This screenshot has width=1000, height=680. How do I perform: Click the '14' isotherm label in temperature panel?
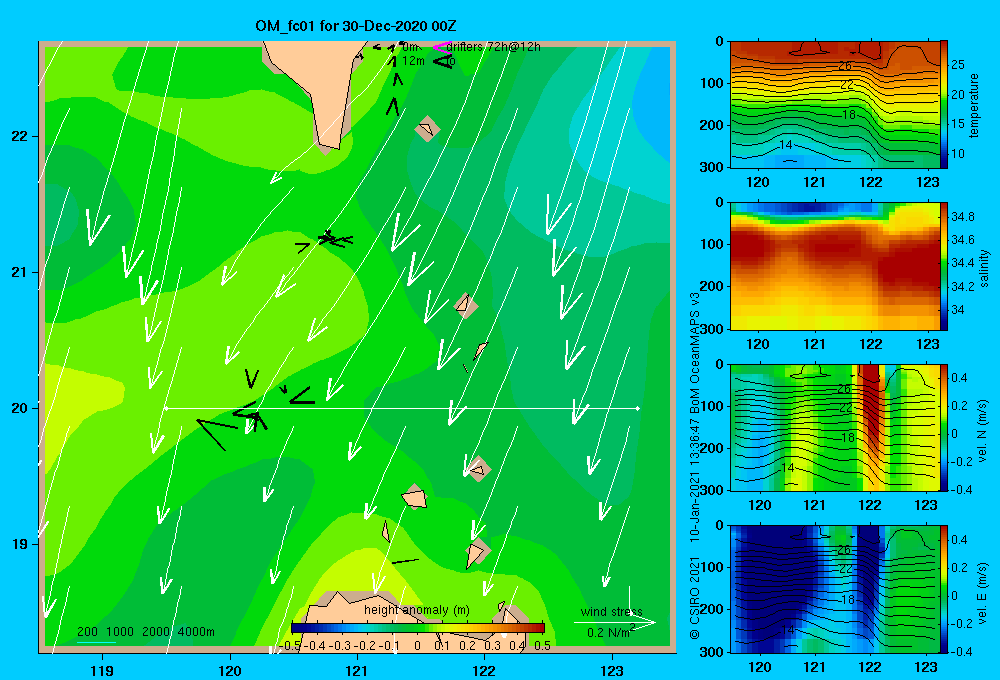[x=786, y=145]
